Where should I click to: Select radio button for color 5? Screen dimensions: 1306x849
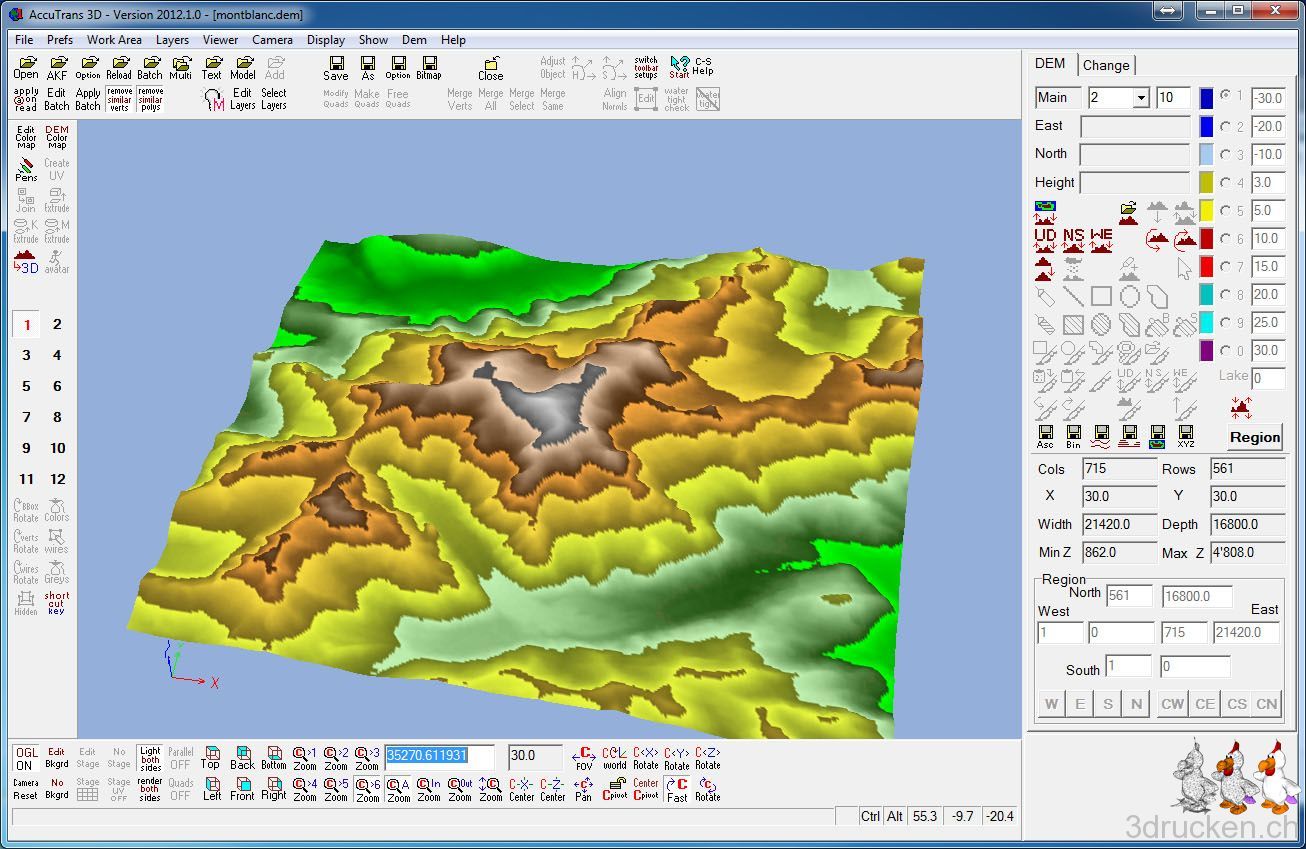pyautogui.click(x=1225, y=211)
